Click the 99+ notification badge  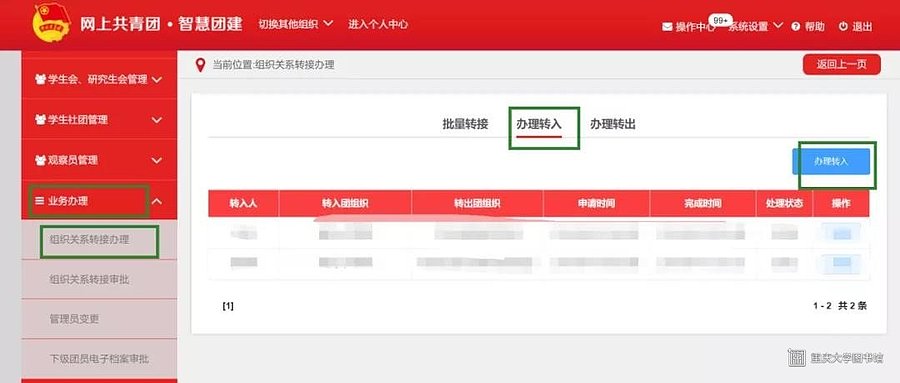click(x=720, y=20)
